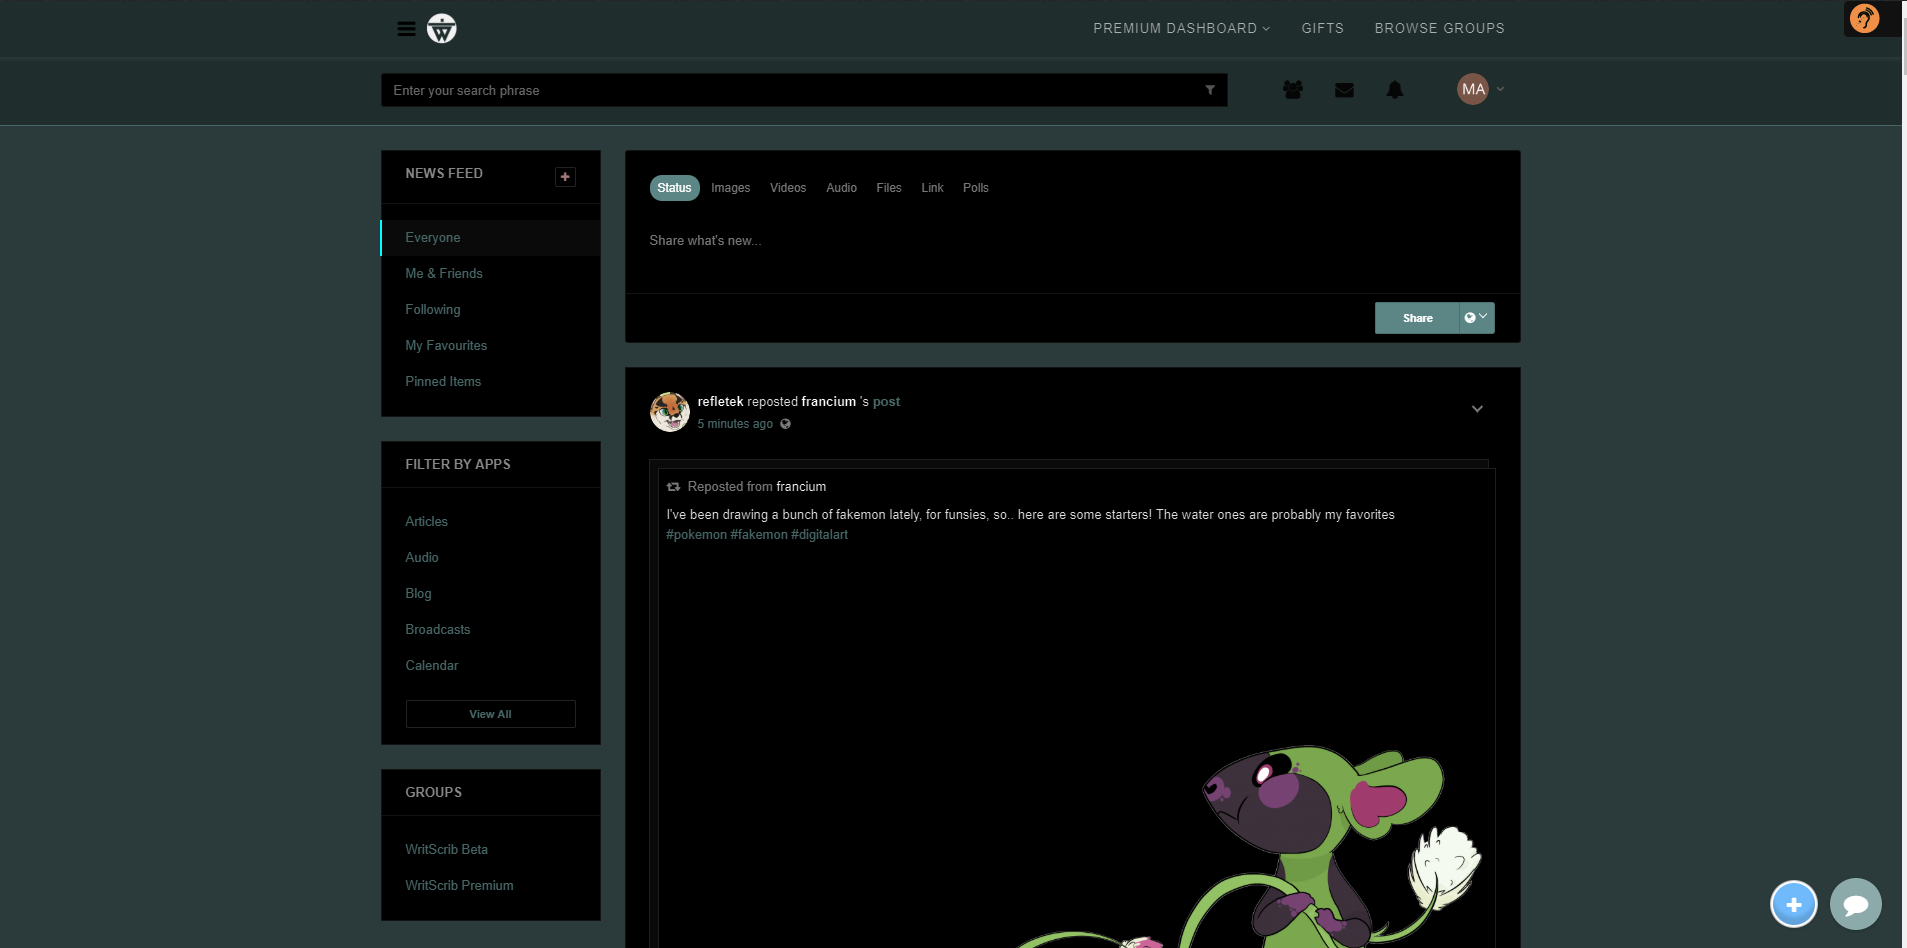Screen dimensions: 1907x948
Task: Expand the Premium Dashboard dropdown
Action: coord(1181,28)
